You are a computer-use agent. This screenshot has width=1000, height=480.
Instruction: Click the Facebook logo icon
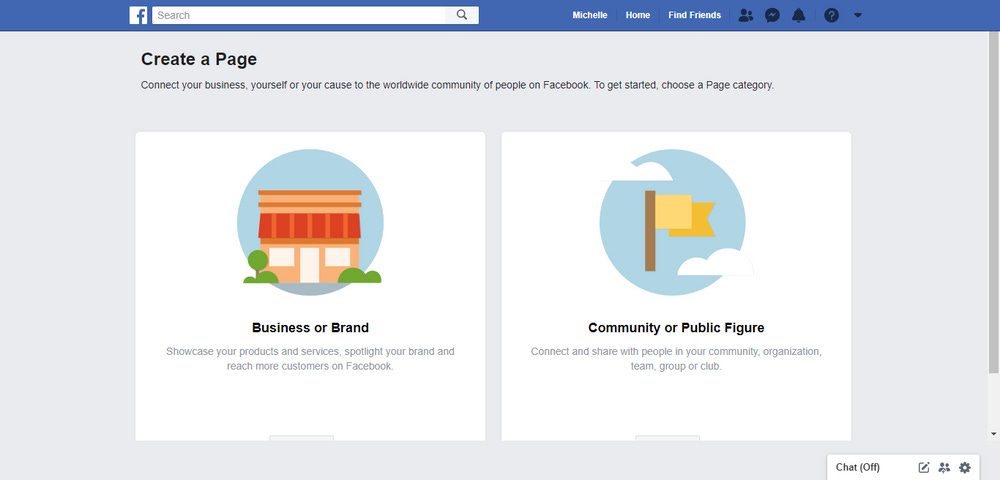(x=138, y=15)
